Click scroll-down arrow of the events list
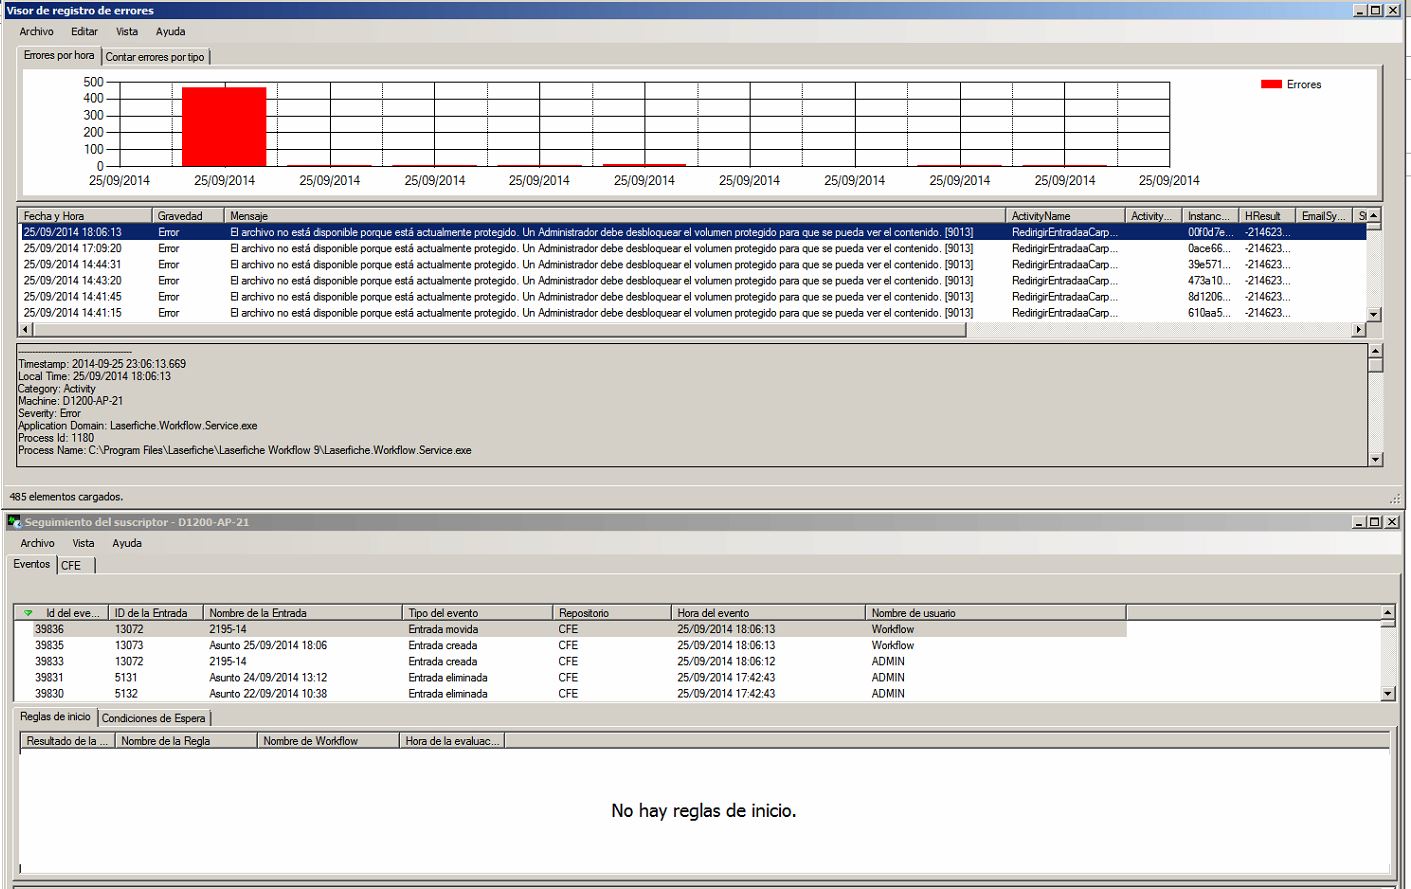 point(1387,693)
